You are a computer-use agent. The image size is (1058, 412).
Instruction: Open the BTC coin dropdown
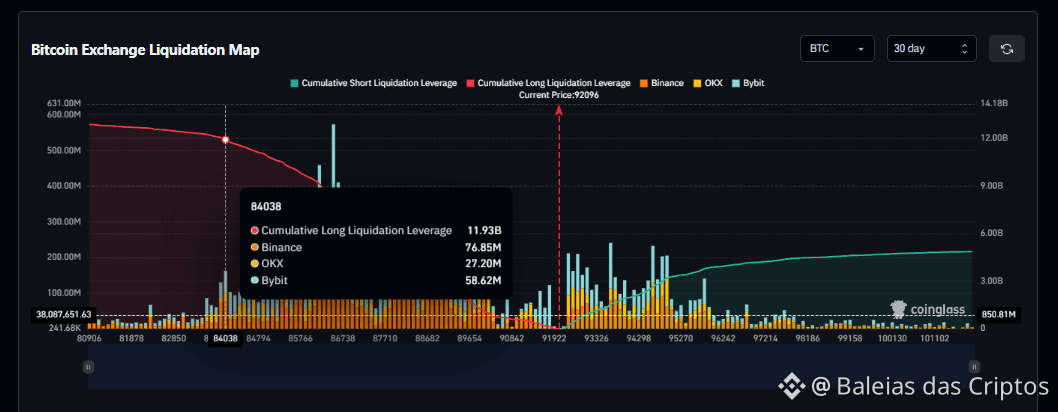click(x=837, y=48)
